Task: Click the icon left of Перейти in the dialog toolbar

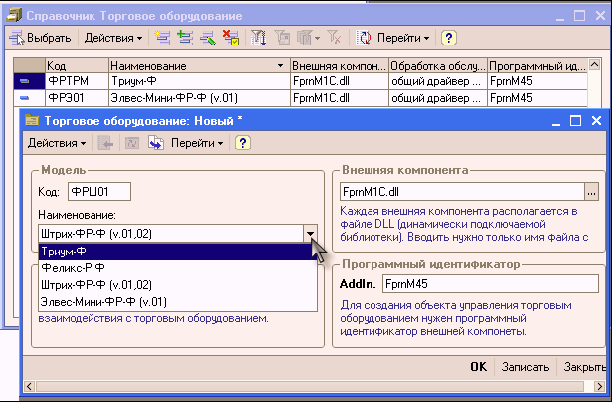Action: 156,143
